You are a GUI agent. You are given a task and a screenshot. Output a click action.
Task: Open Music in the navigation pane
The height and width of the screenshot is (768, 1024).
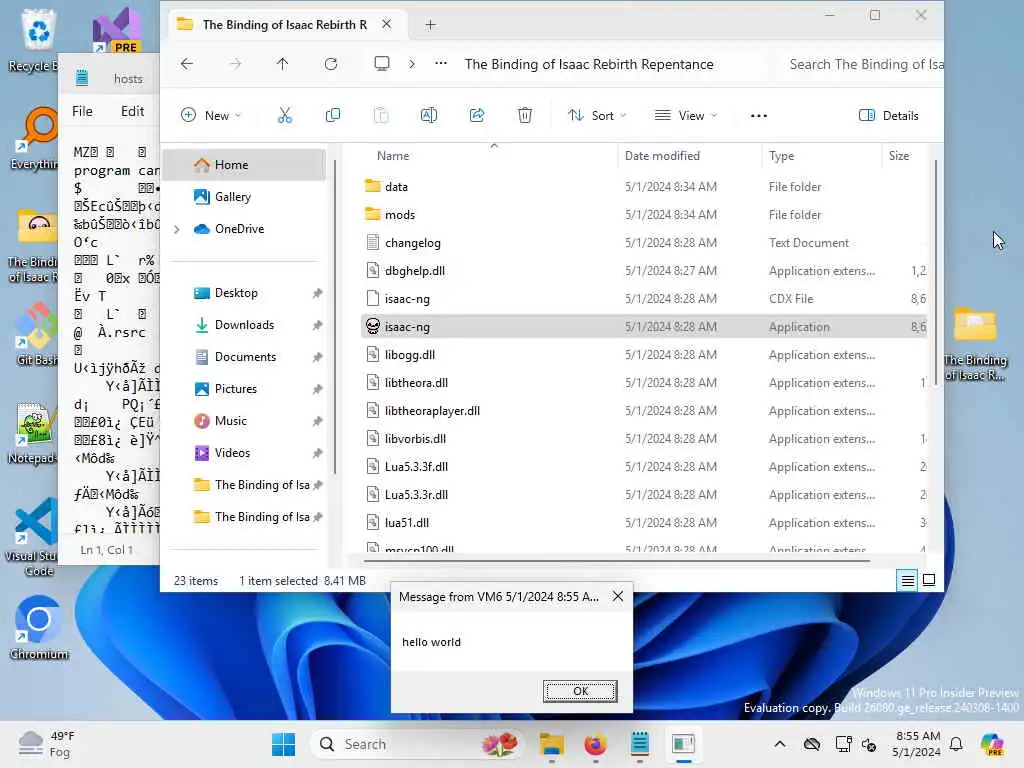click(244, 421)
